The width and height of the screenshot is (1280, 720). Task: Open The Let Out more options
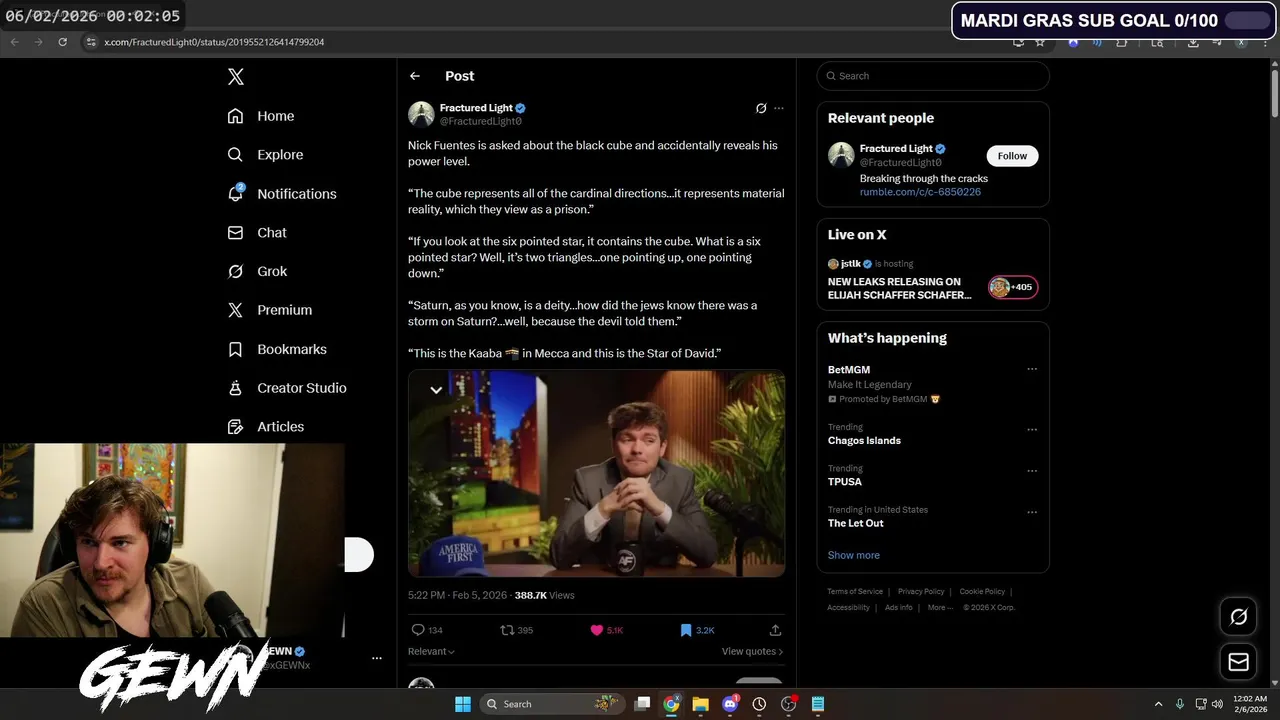pyautogui.click(x=1032, y=512)
